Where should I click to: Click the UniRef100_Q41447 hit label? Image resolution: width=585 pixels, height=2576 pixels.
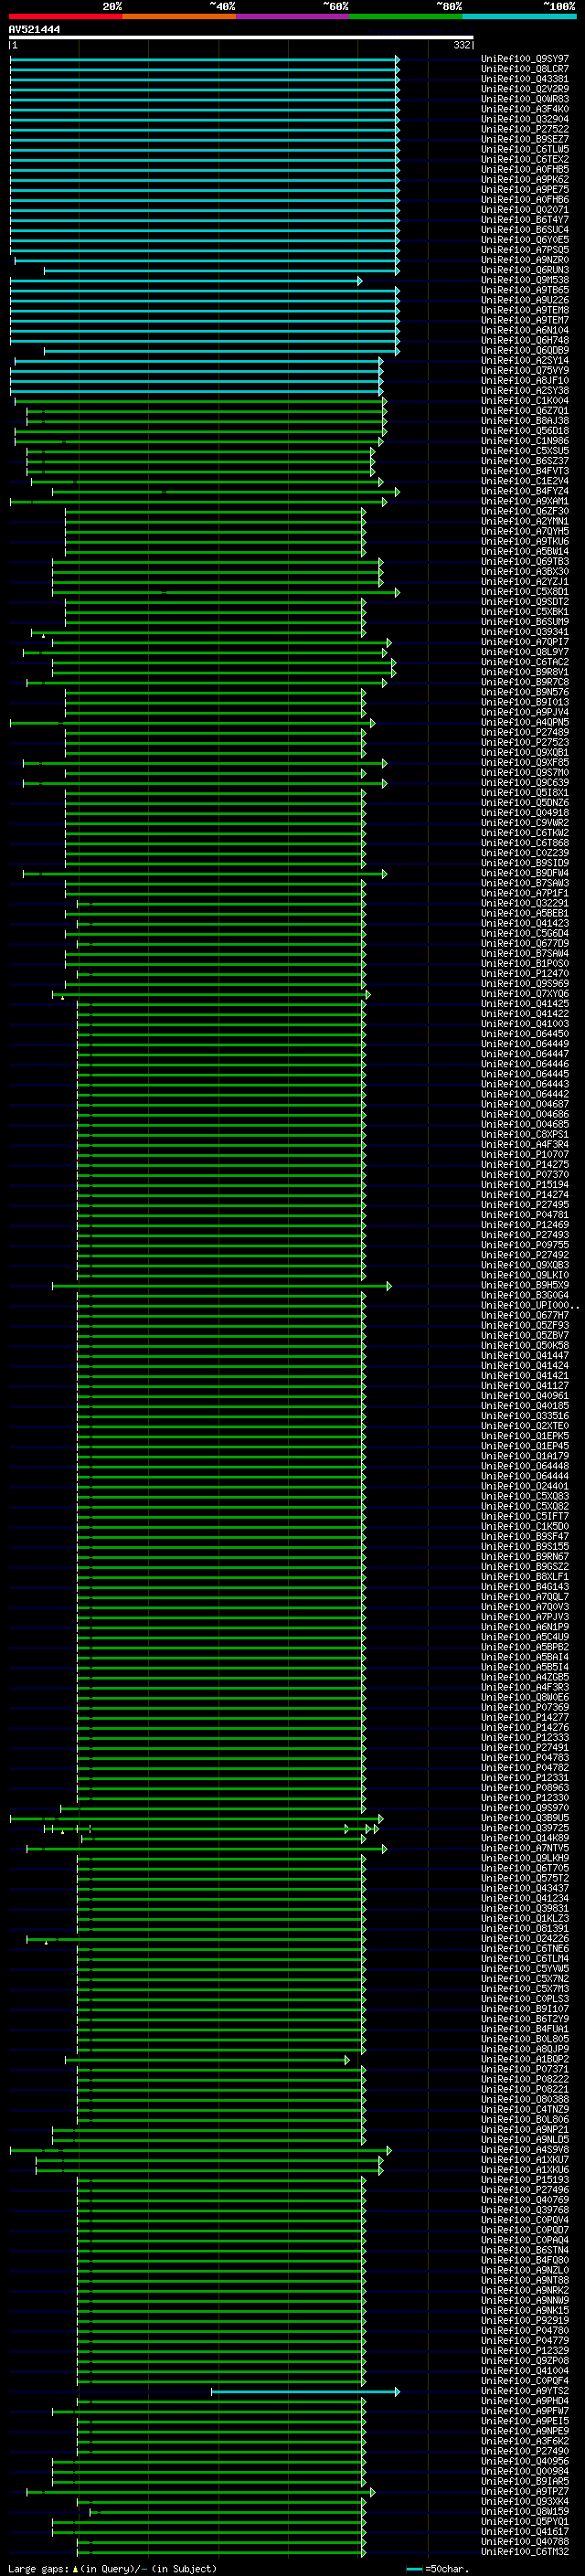[524, 1355]
